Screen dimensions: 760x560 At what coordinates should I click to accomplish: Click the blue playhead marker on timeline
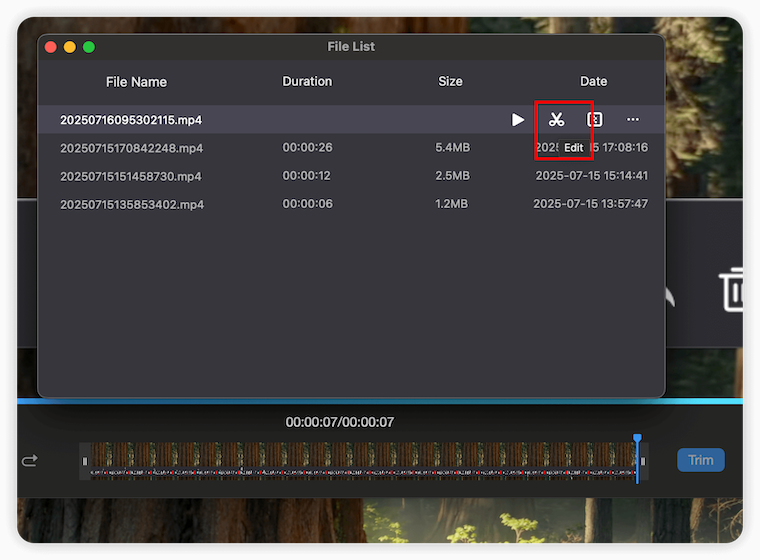tap(637, 440)
